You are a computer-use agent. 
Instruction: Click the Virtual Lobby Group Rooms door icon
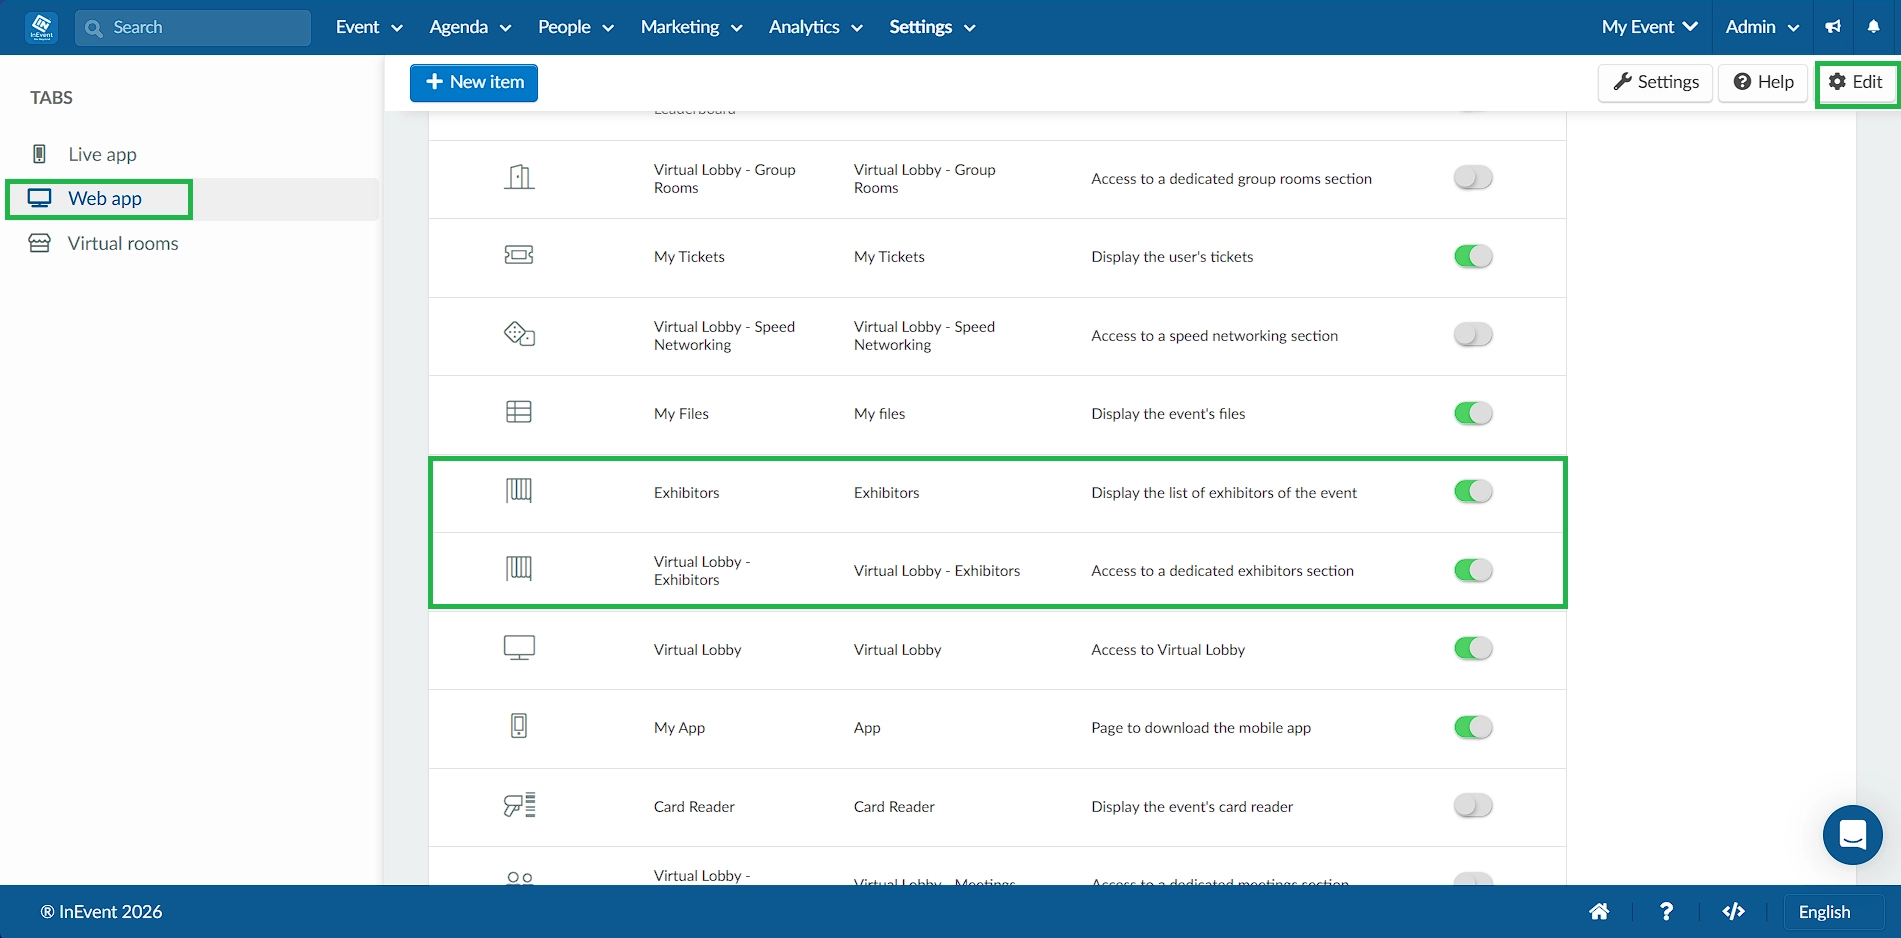[519, 178]
